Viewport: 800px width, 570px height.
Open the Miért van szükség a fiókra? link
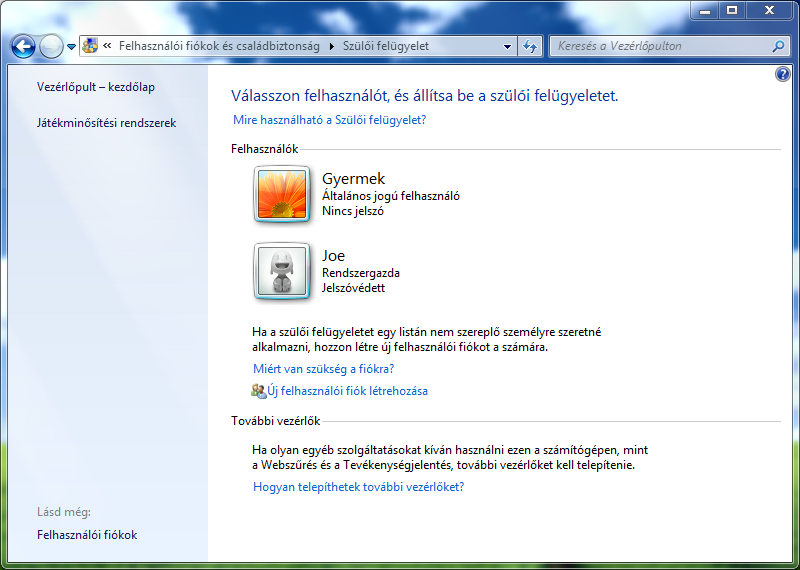[323, 369]
